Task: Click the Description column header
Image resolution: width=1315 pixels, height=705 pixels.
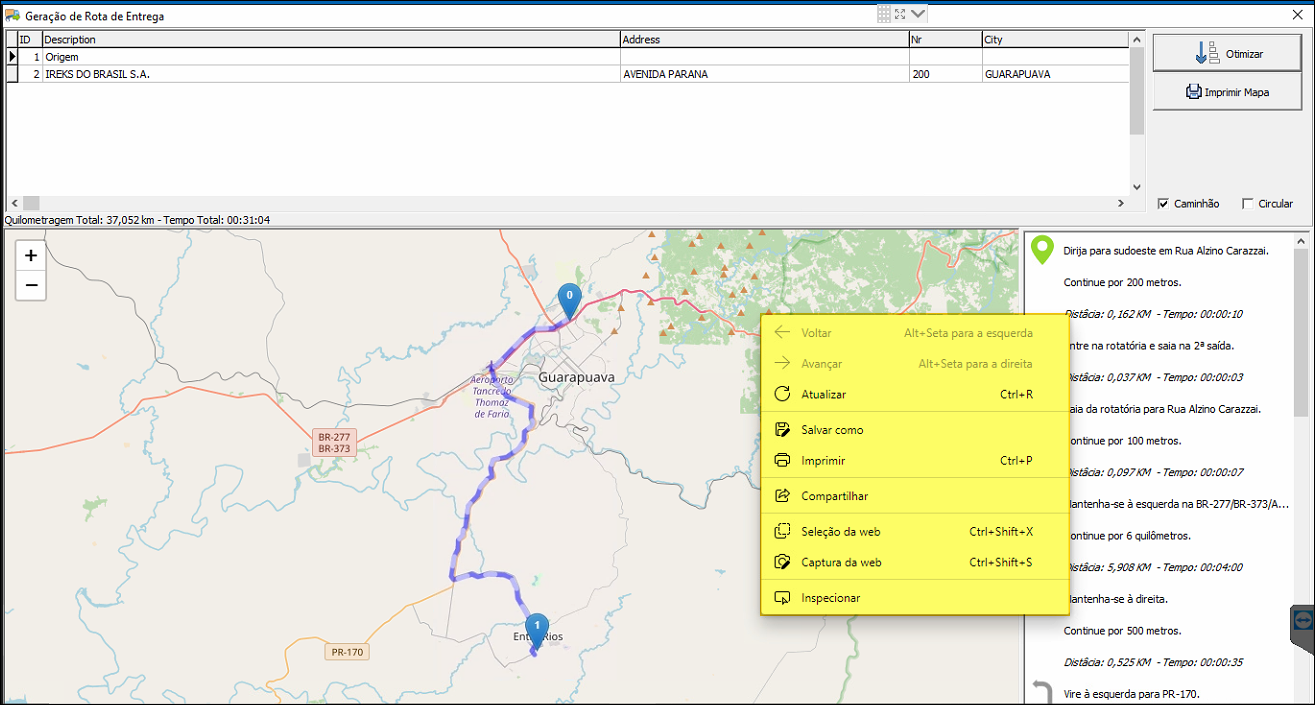Action: point(330,40)
